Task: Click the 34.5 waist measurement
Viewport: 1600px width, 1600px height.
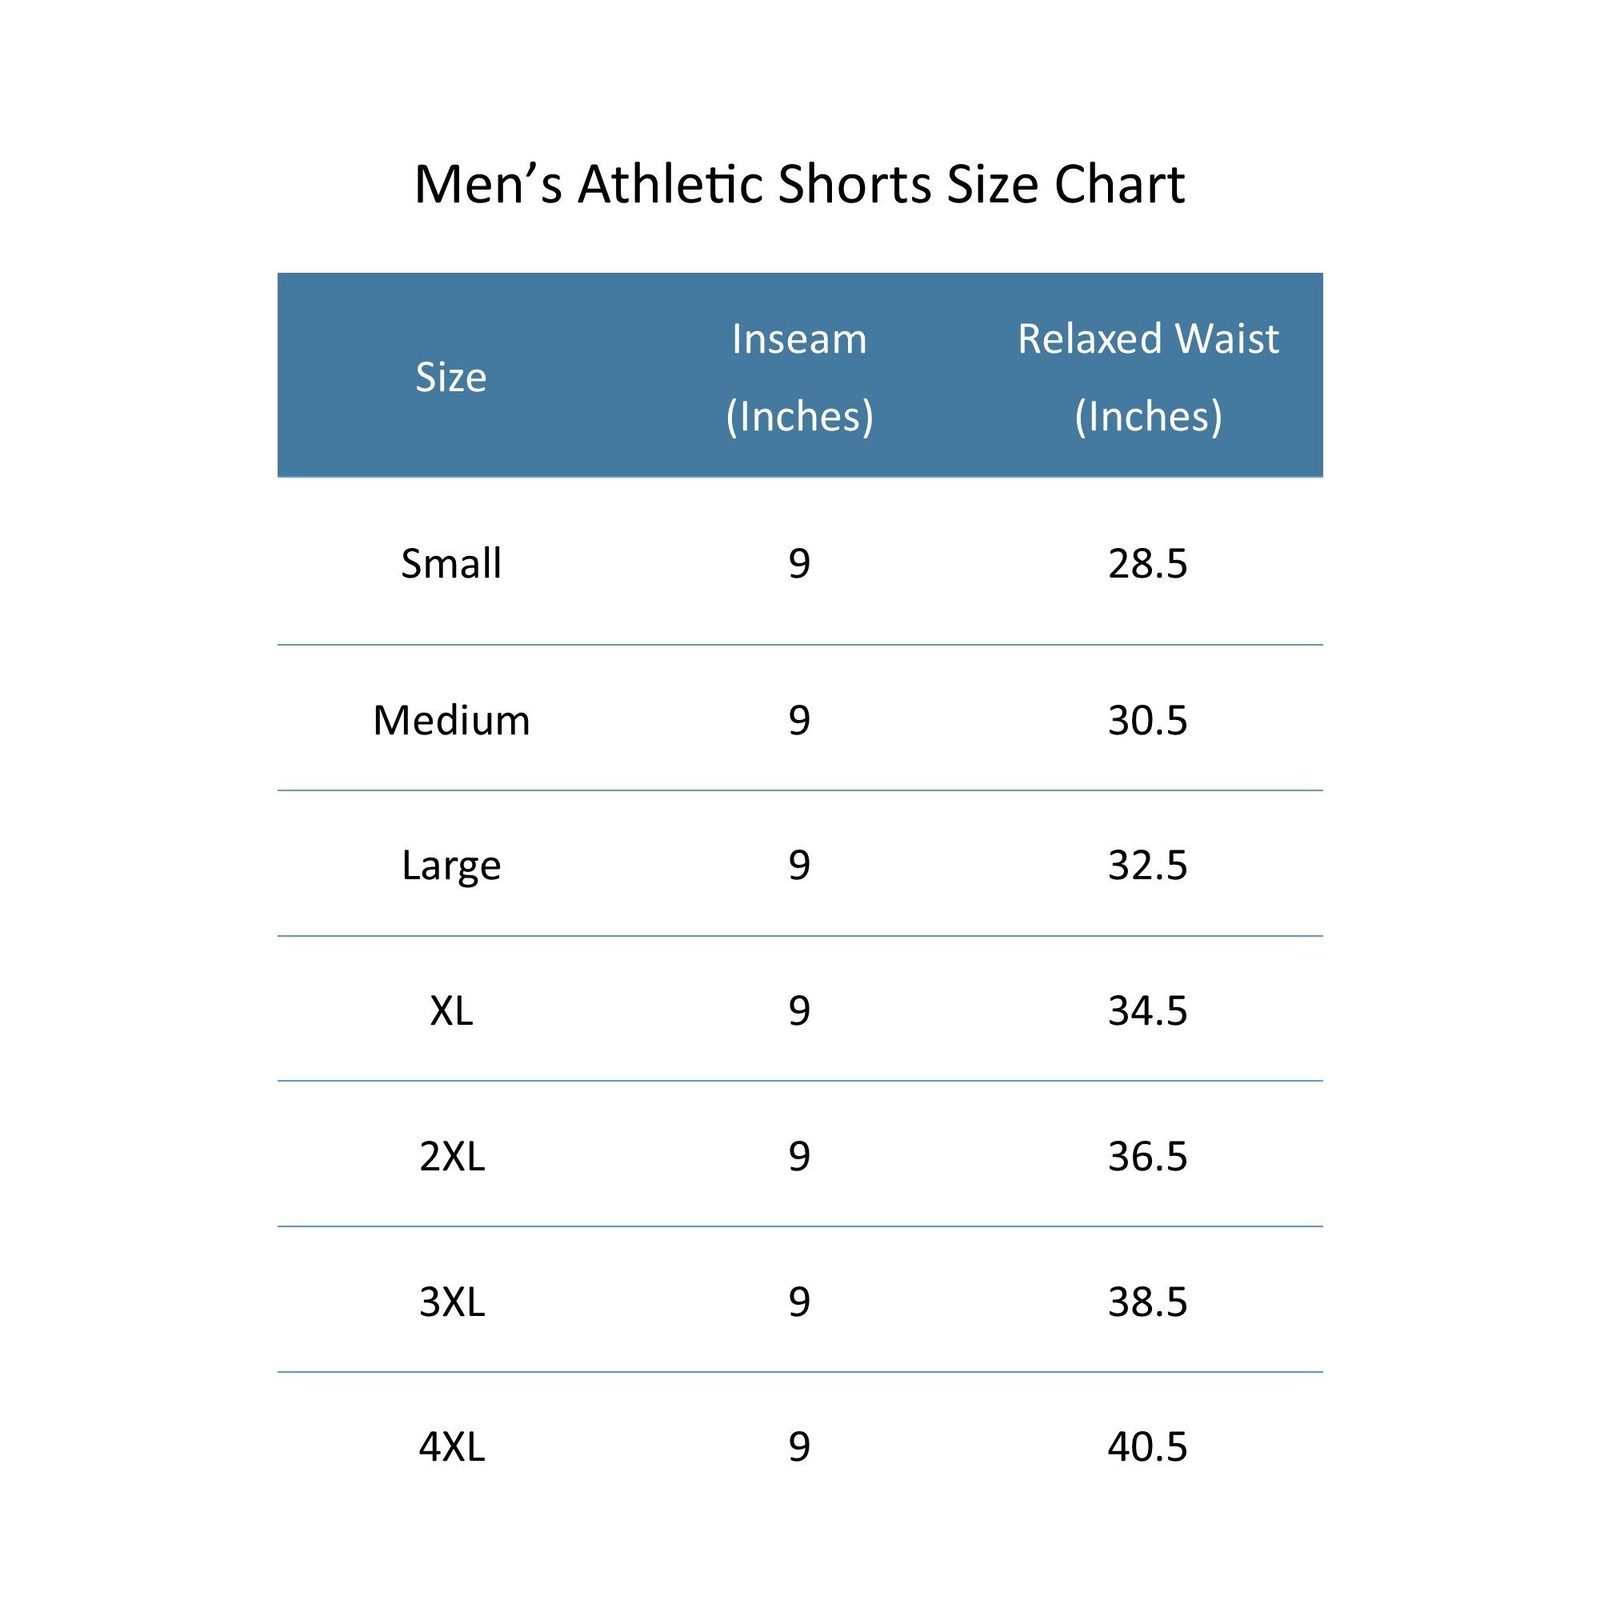Action: (x=1147, y=1011)
